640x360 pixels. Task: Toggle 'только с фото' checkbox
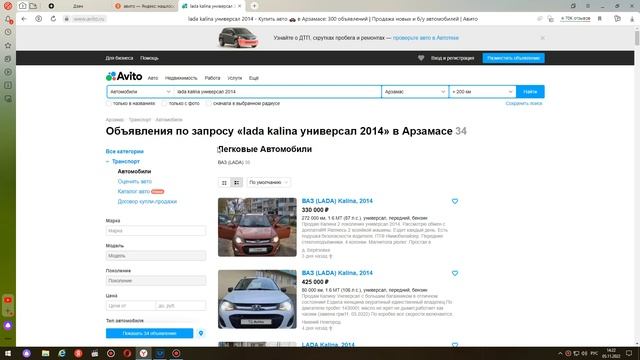point(164,104)
